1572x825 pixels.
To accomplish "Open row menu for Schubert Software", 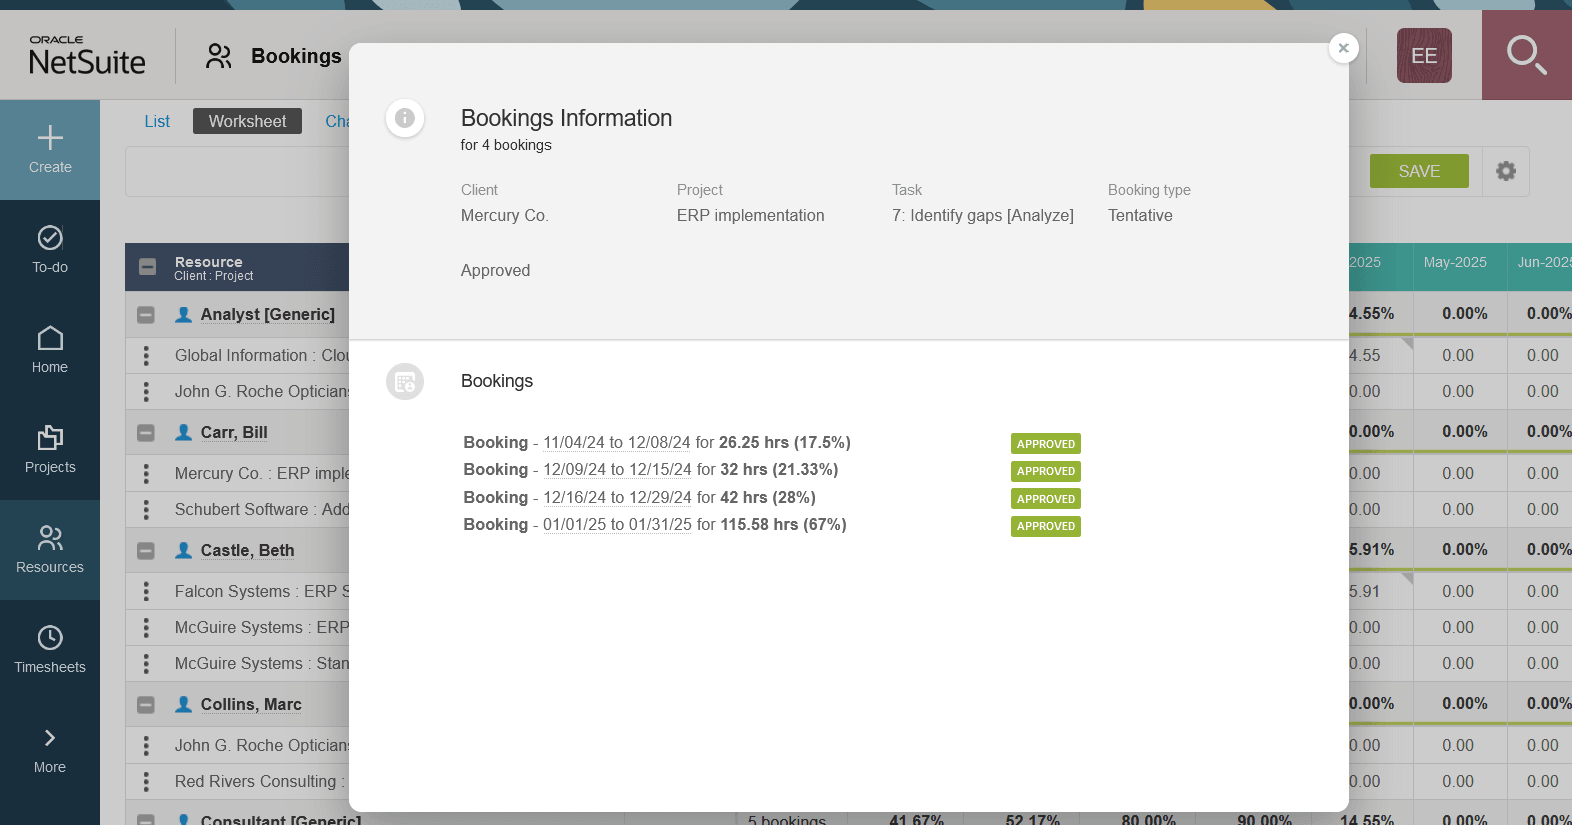I will click(146, 509).
